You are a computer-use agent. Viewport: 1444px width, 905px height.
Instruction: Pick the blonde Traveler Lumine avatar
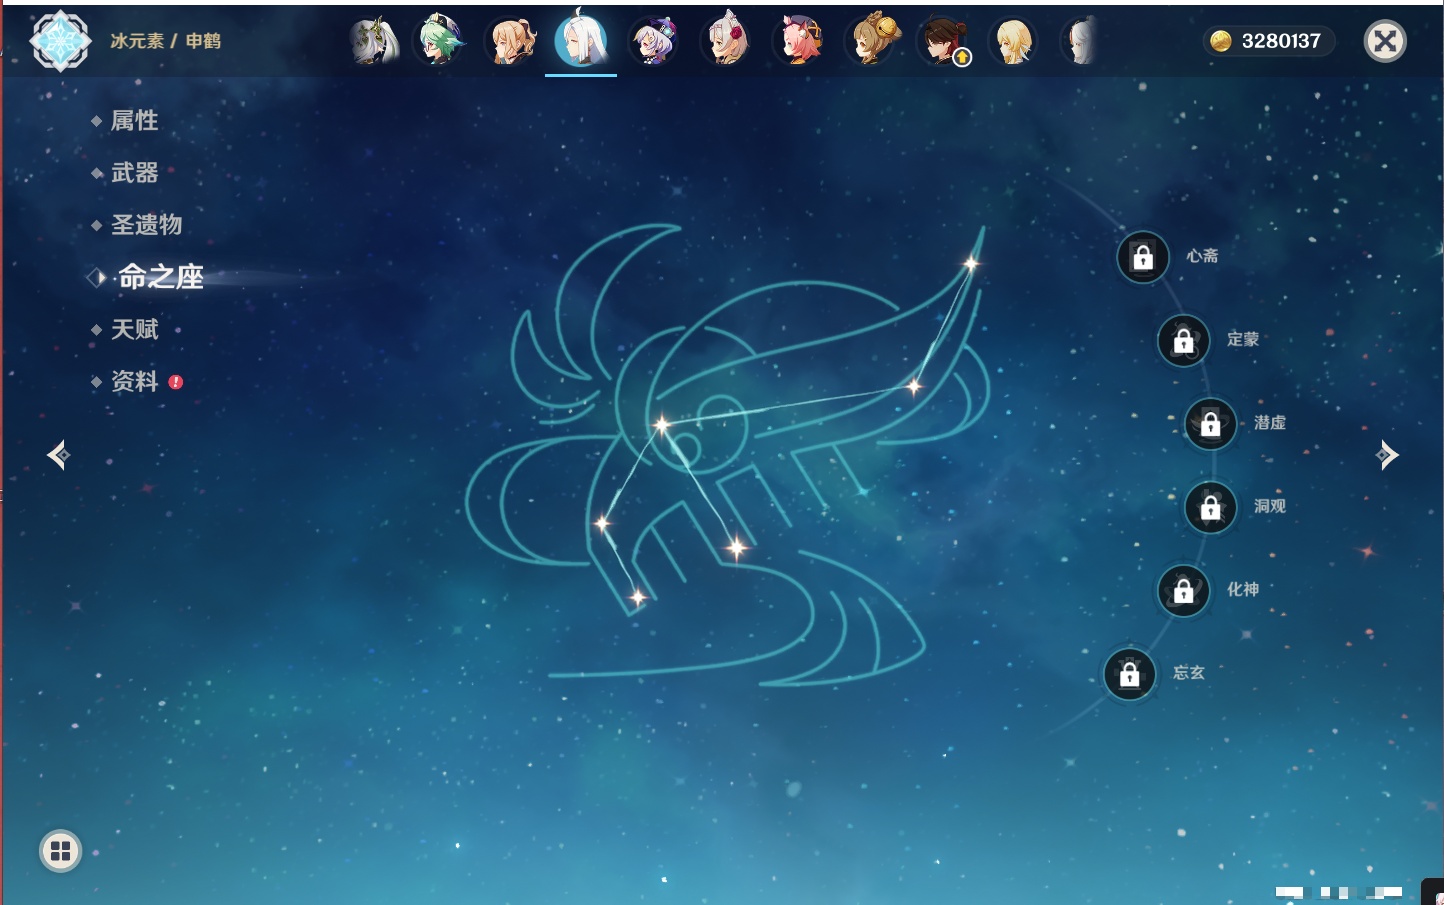1013,42
